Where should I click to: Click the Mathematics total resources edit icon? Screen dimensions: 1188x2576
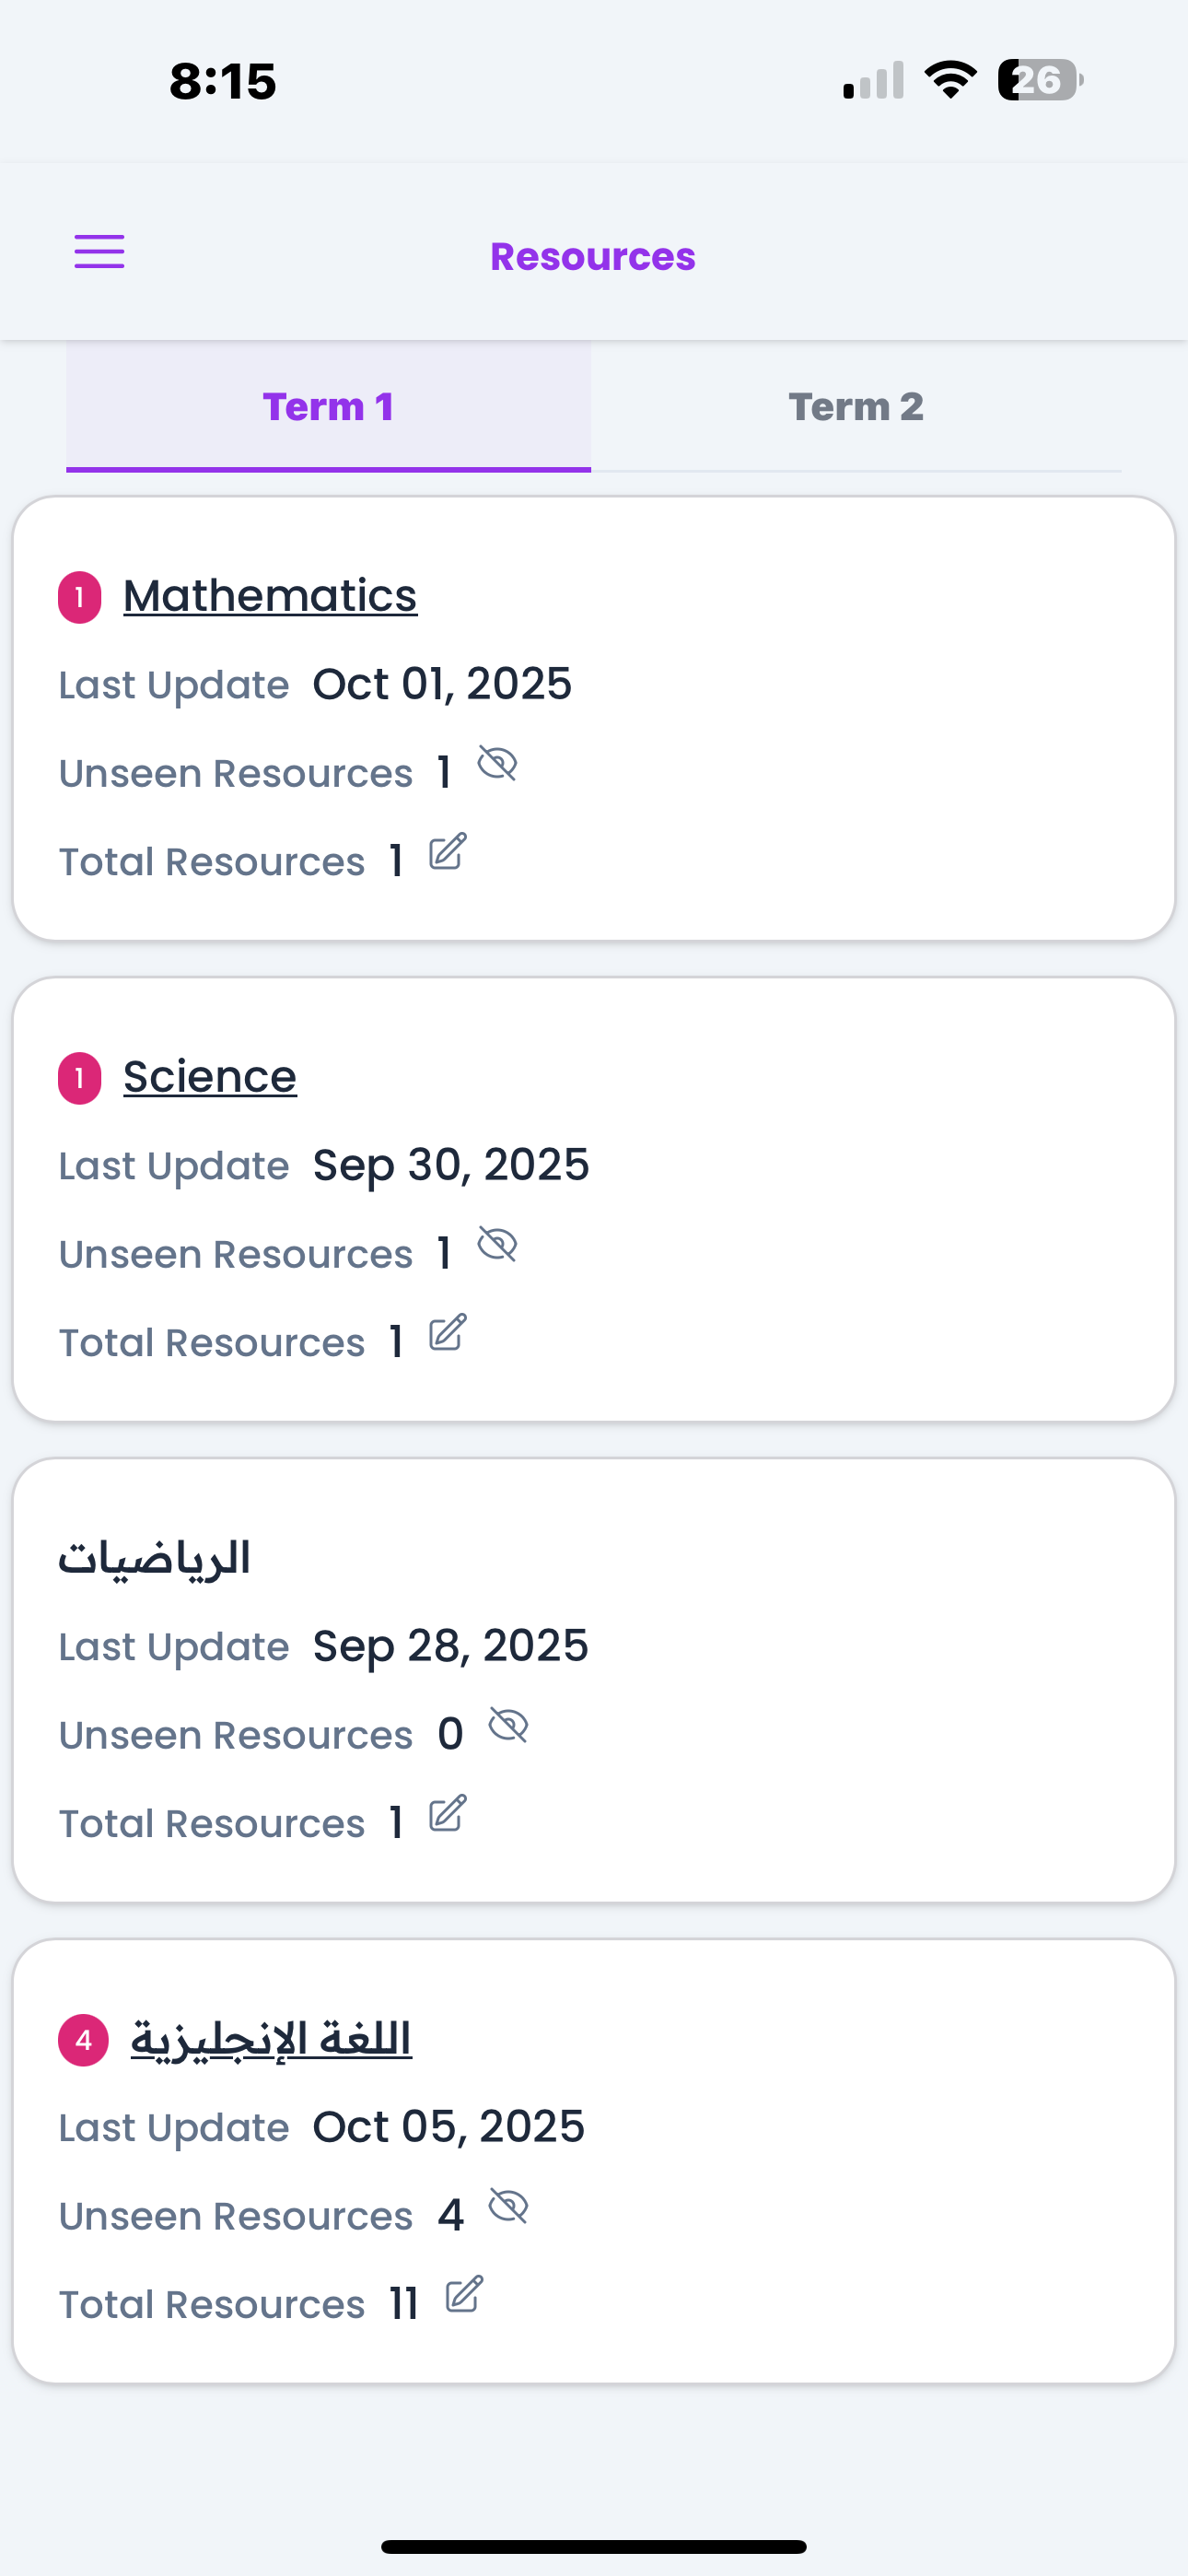[448, 852]
